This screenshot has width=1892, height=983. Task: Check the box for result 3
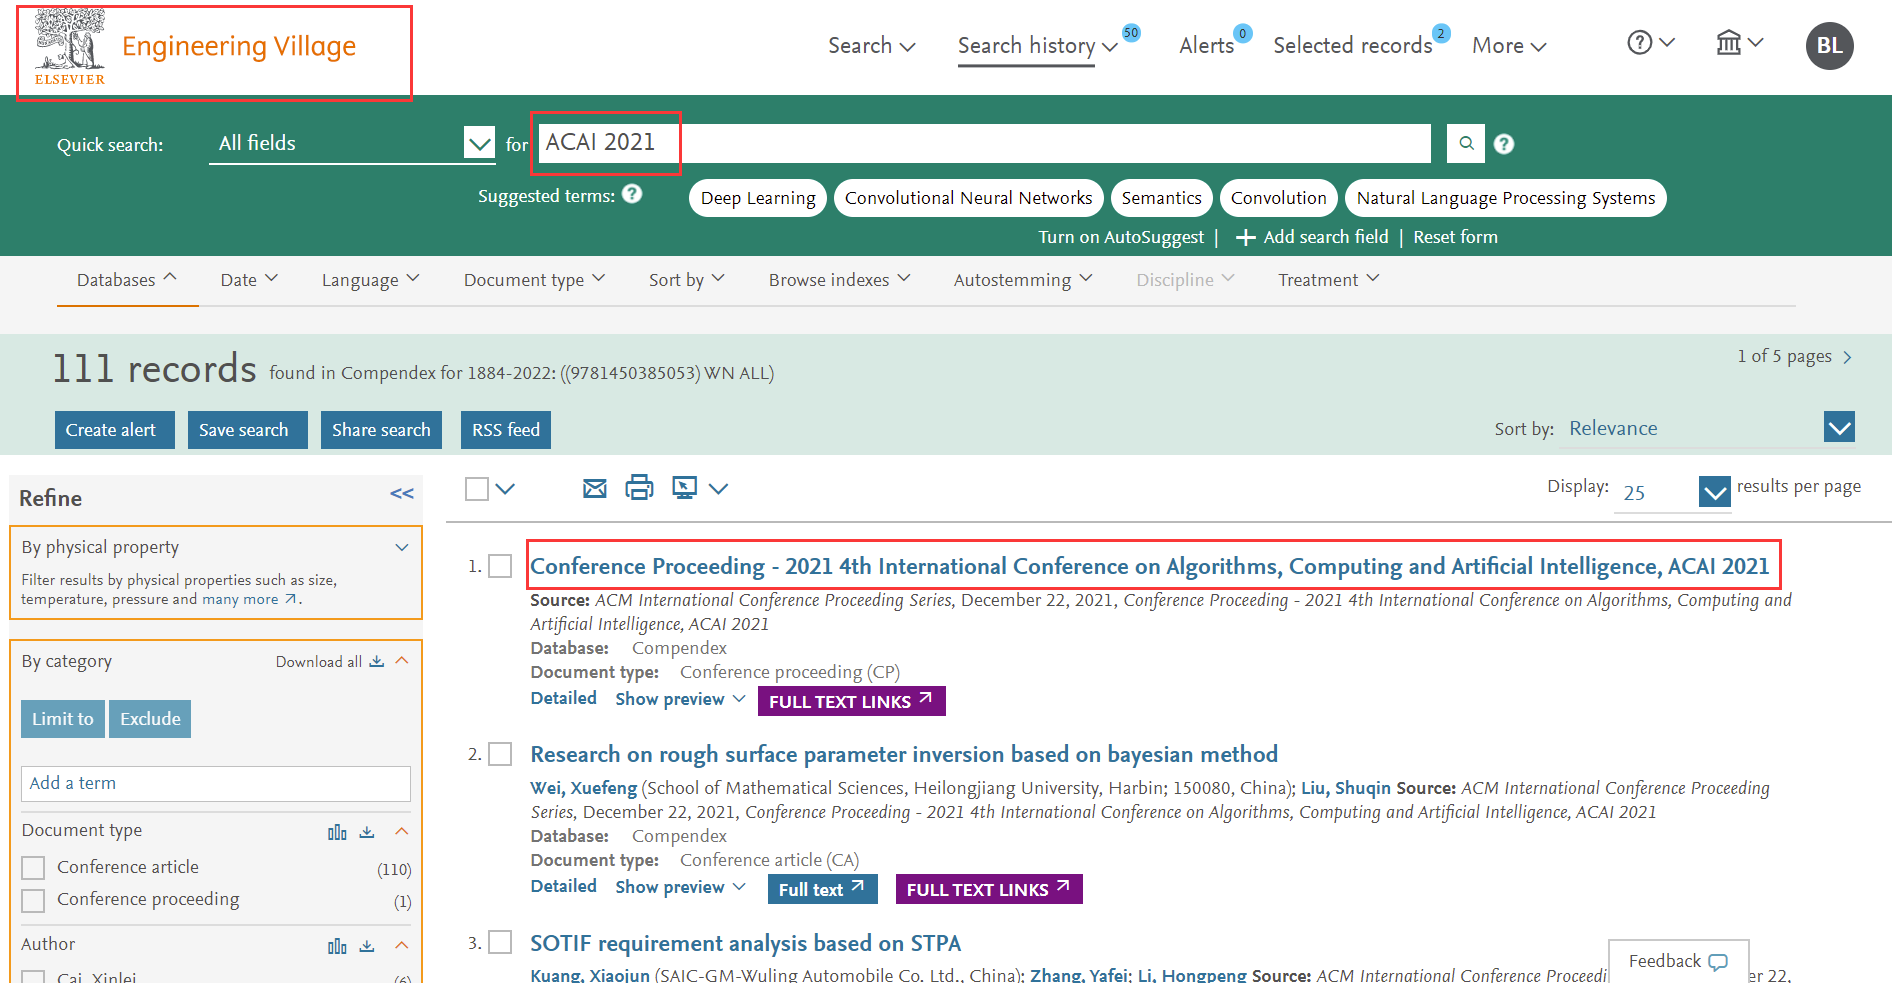click(x=500, y=942)
